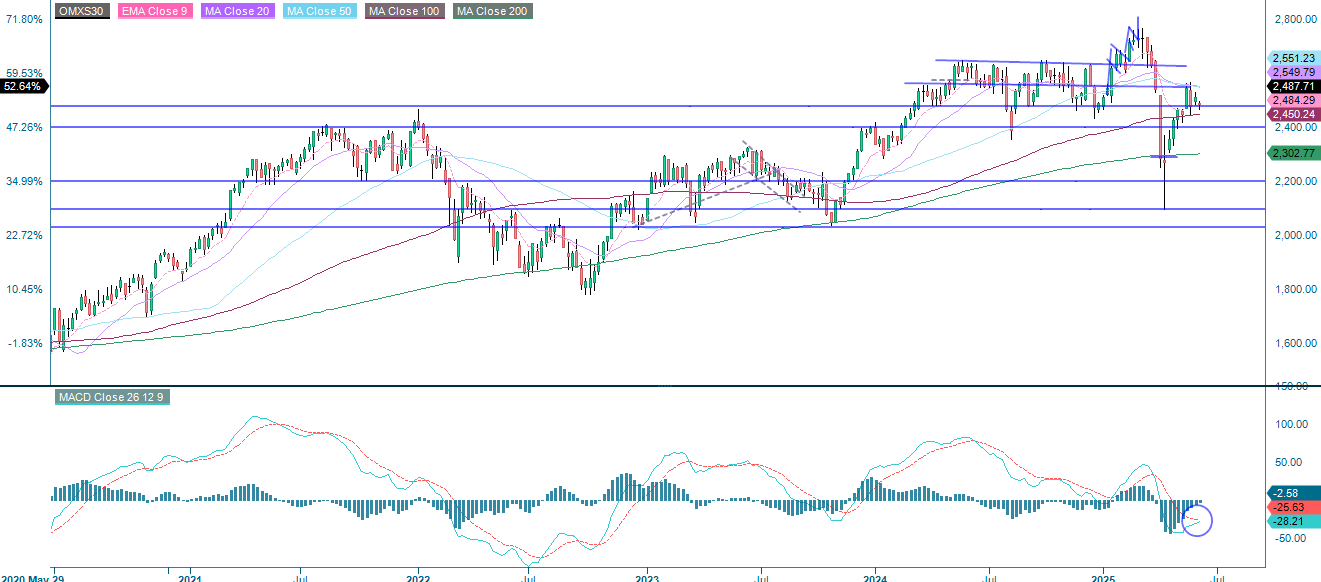Click the black 2,487.71 last-price tag
The height and width of the screenshot is (582, 1321).
click(1290, 86)
